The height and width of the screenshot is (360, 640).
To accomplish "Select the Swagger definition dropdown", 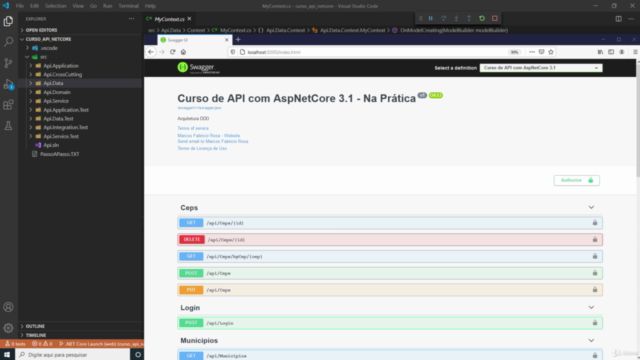I will click(x=541, y=68).
